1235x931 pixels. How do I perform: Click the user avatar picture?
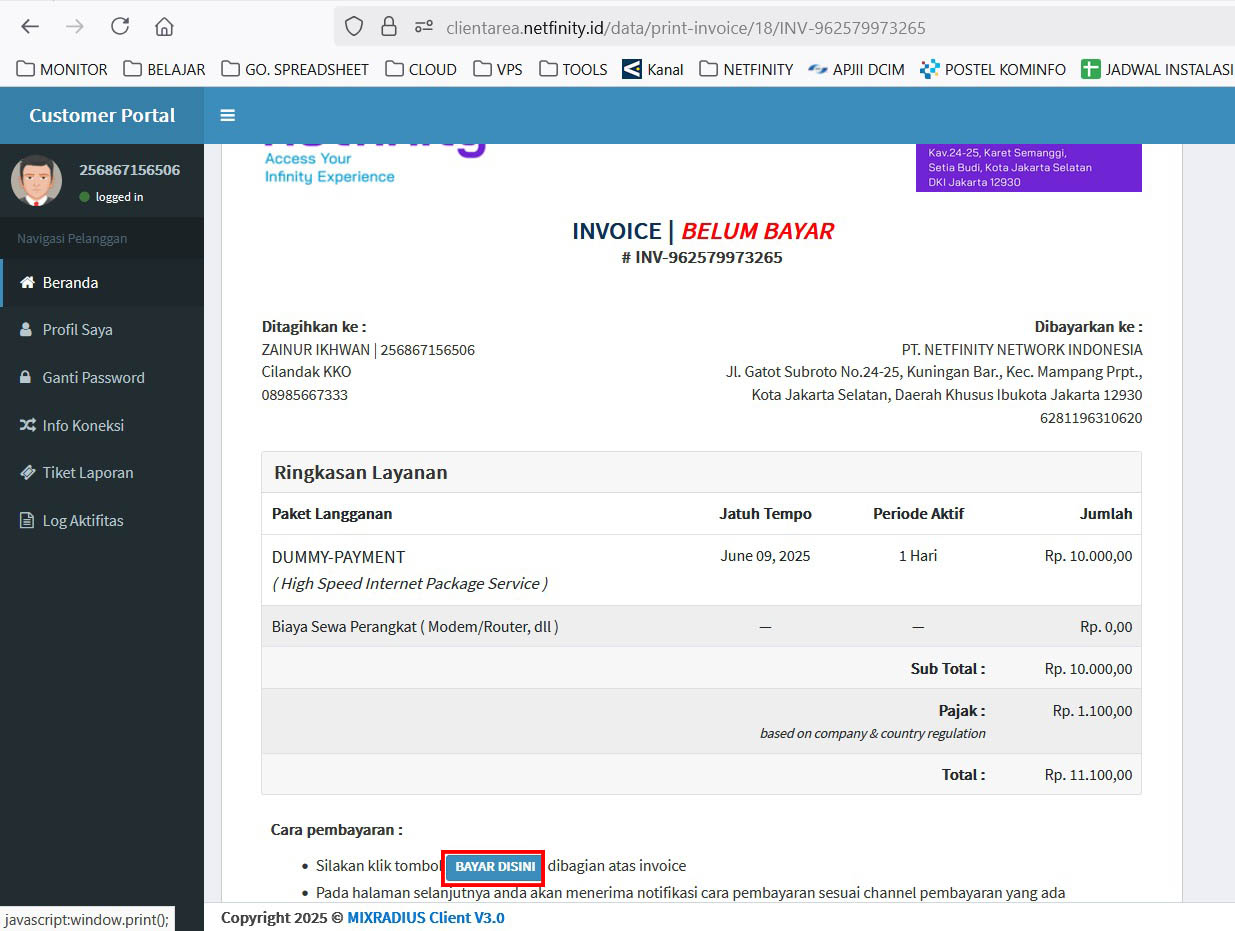(x=36, y=181)
